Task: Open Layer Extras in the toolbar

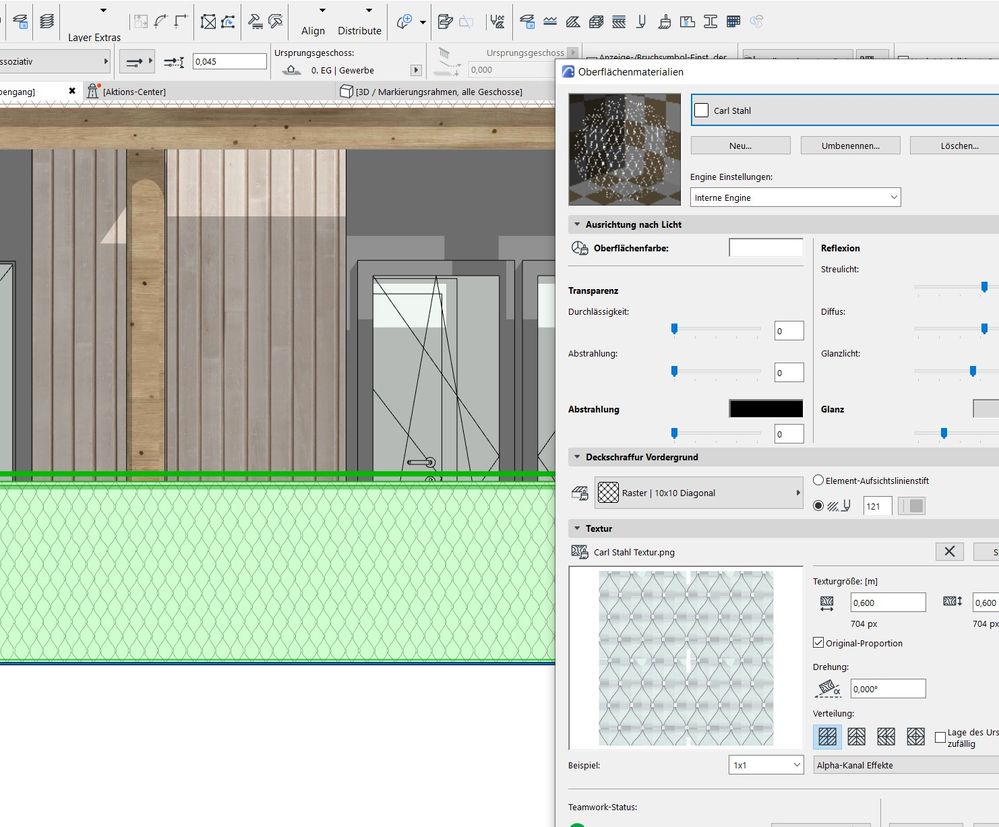Action: [94, 37]
